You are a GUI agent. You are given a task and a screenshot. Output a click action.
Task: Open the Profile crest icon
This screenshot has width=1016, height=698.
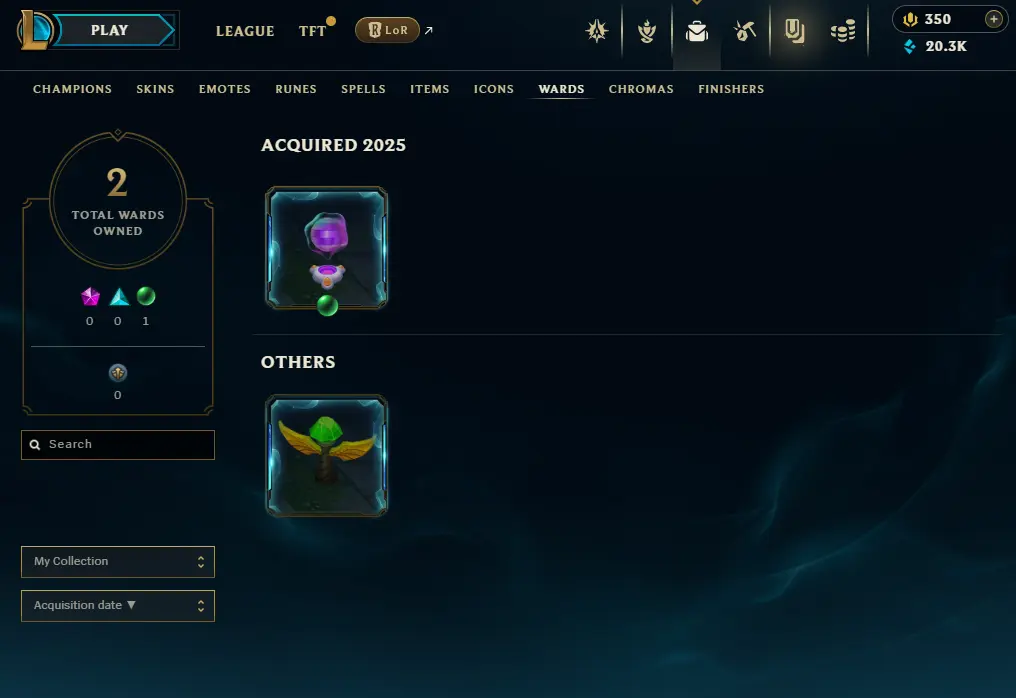[597, 30]
